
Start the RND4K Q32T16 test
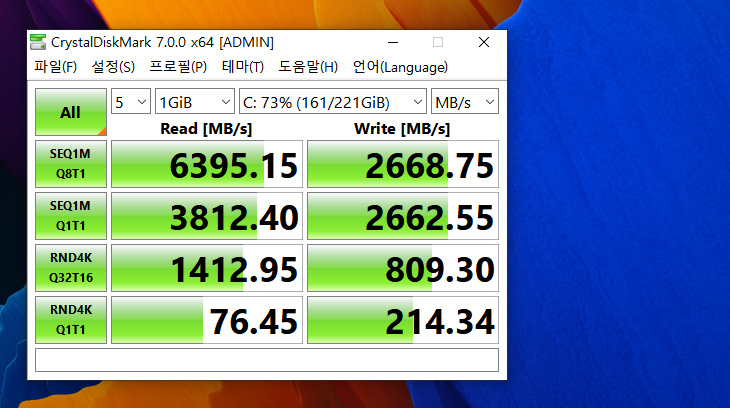pyautogui.click(x=71, y=268)
